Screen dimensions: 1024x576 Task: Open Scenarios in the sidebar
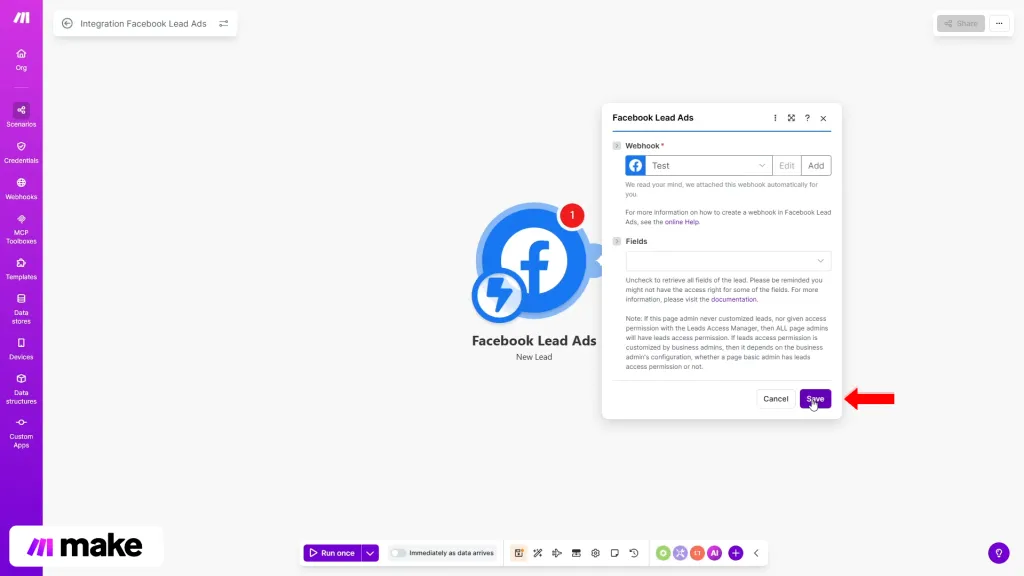(21, 116)
